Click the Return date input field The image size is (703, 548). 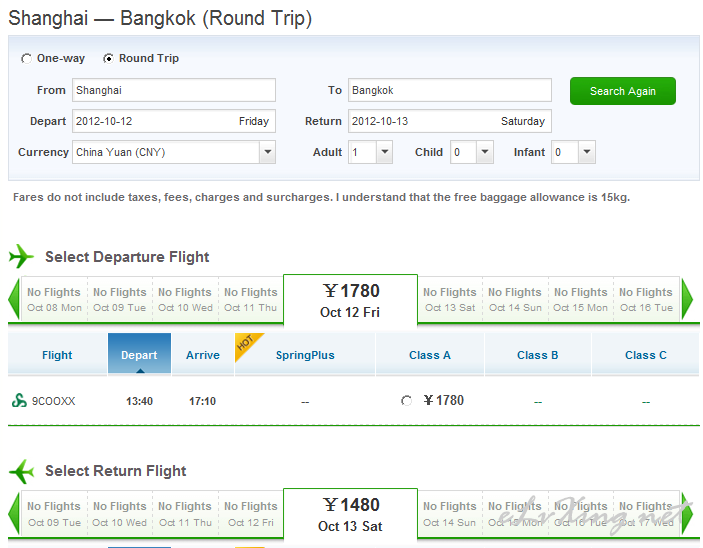(450, 121)
